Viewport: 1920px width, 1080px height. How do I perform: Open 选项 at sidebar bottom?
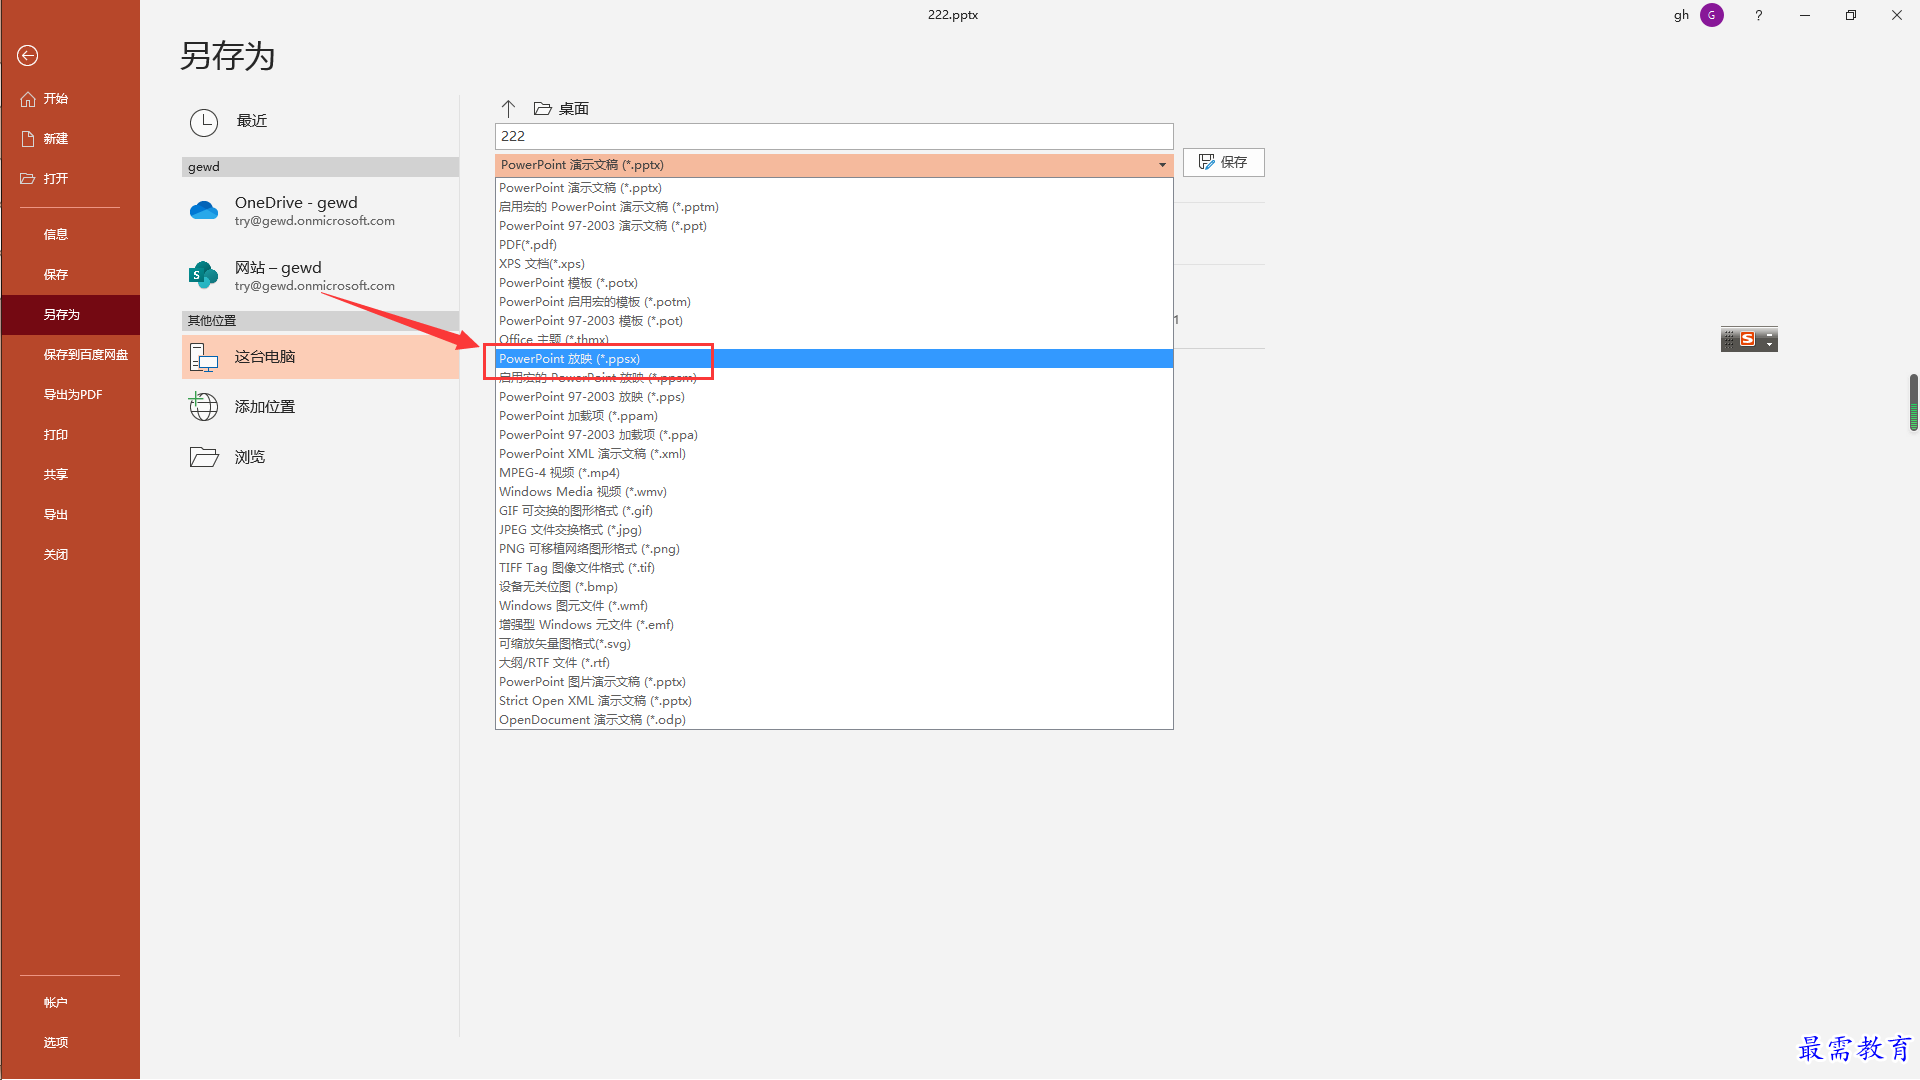click(70, 1043)
